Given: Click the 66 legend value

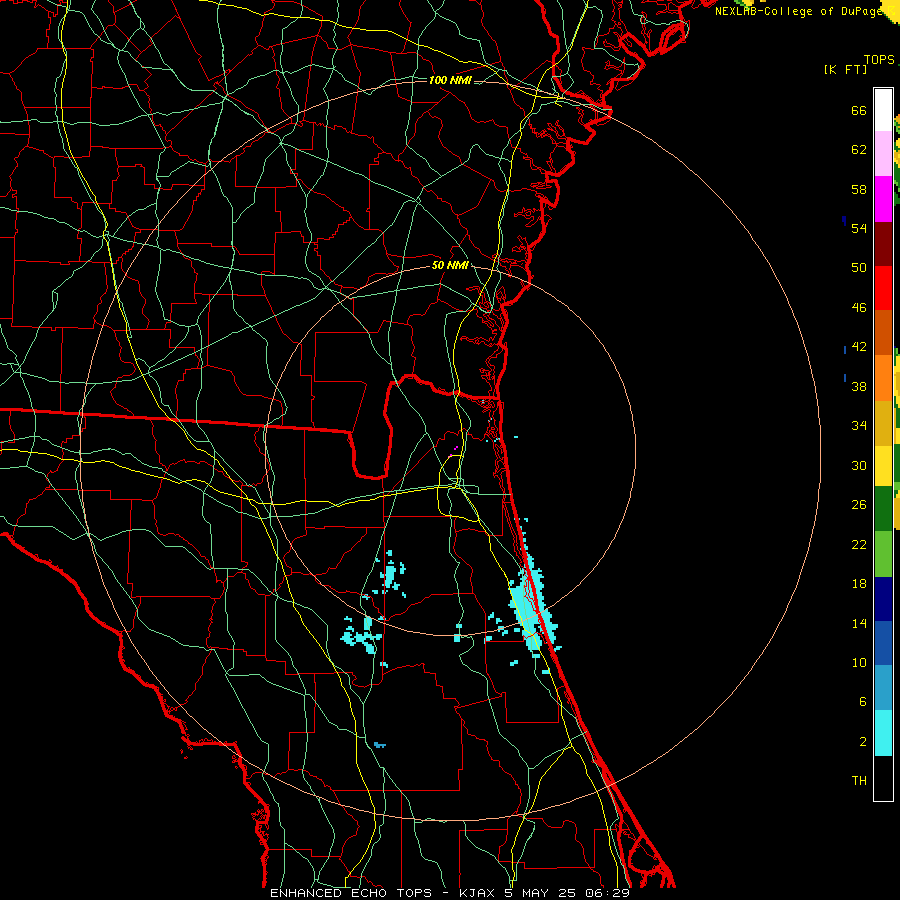Looking at the screenshot, I should coord(859,110).
